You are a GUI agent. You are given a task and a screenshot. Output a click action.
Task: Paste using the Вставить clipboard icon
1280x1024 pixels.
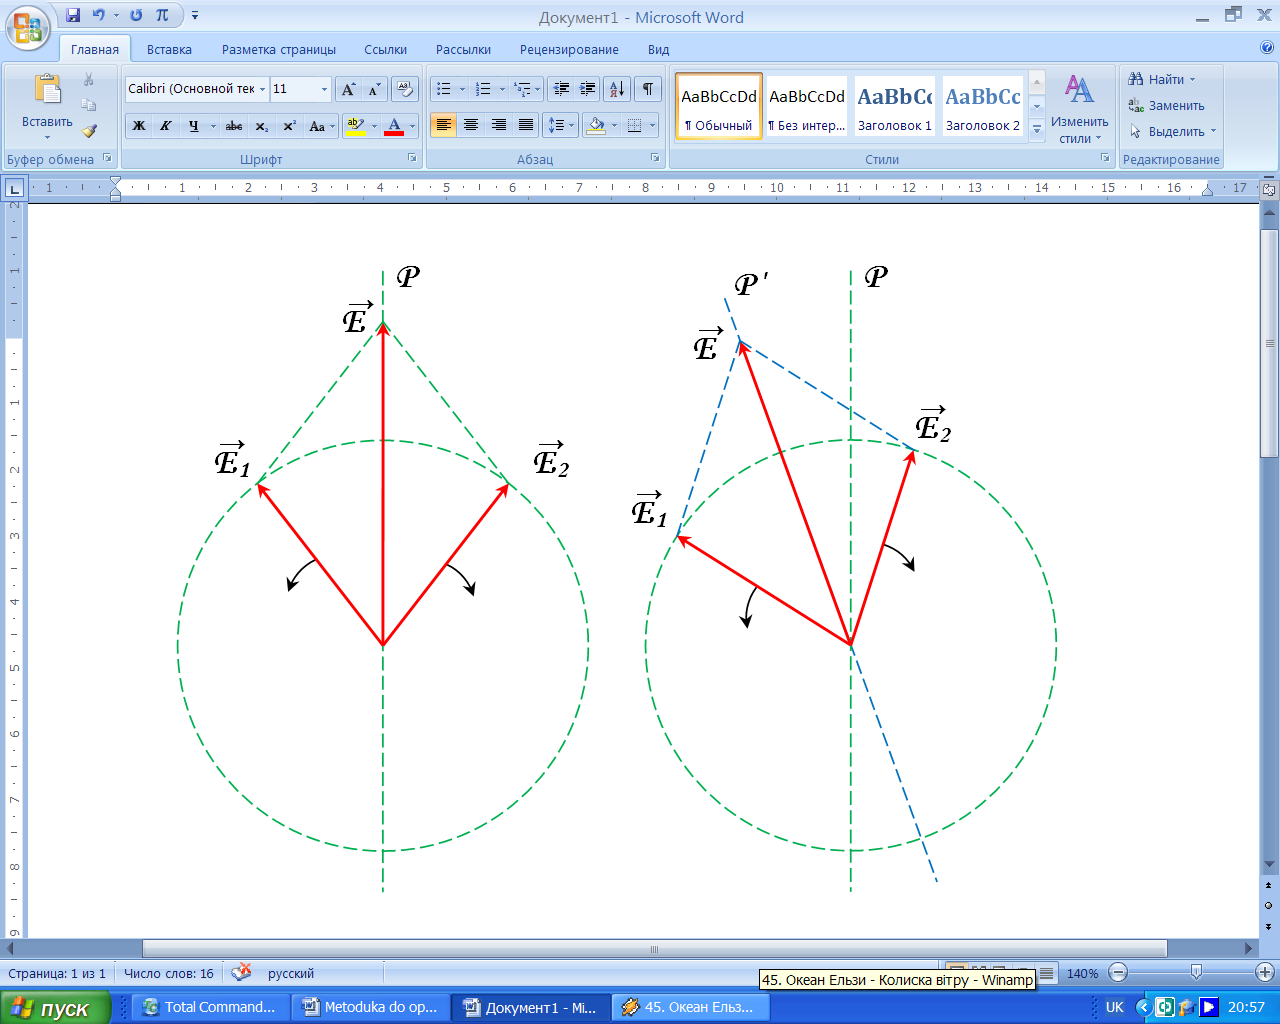tap(47, 90)
